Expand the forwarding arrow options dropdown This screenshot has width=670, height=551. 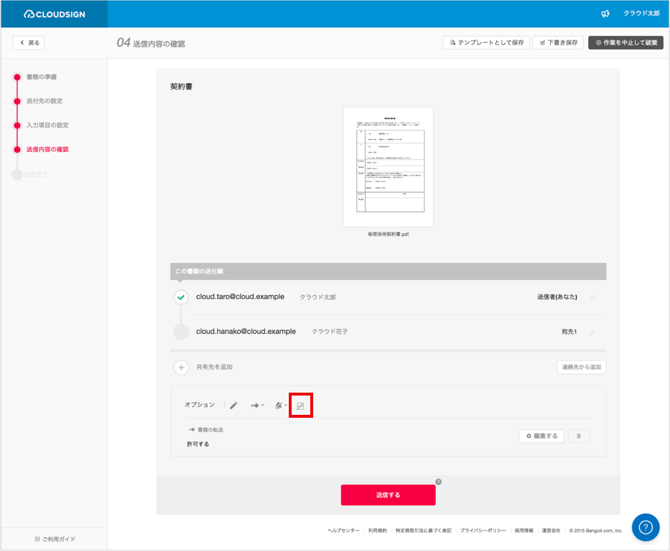(258, 405)
